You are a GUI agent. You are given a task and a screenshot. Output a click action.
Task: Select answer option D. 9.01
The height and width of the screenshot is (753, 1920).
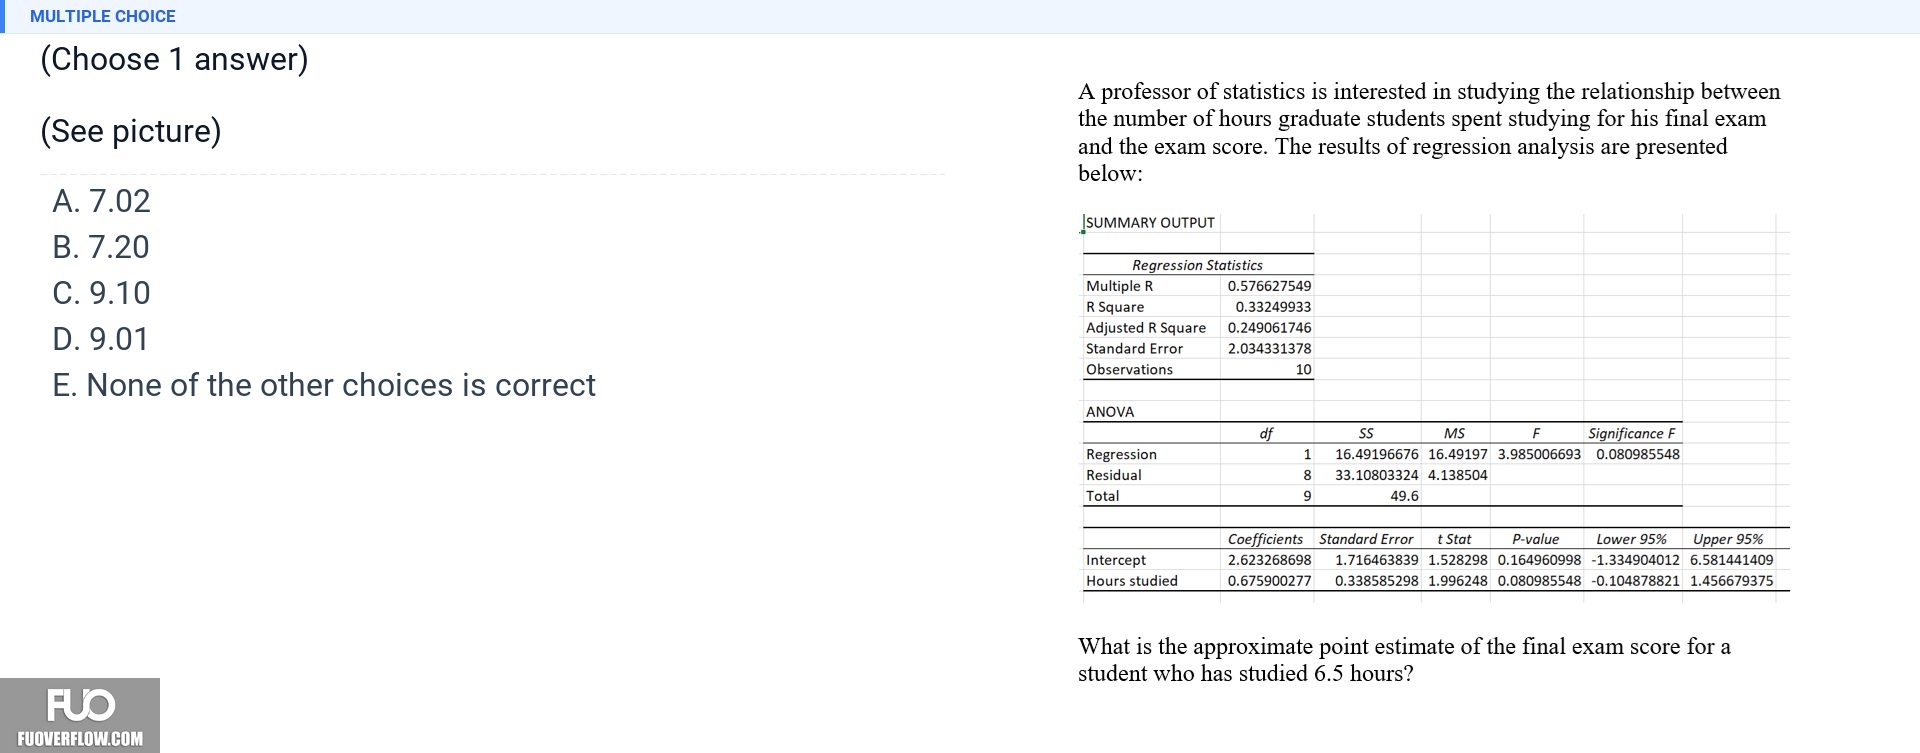(101, 339)
